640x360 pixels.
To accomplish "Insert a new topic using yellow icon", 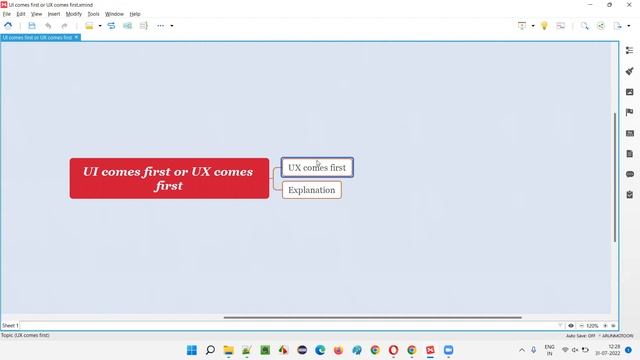I will coord(89,26).
